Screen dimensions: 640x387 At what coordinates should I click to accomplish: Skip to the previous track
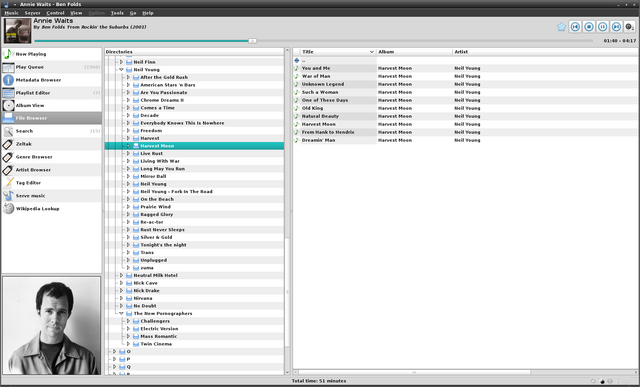pos(575,27)
